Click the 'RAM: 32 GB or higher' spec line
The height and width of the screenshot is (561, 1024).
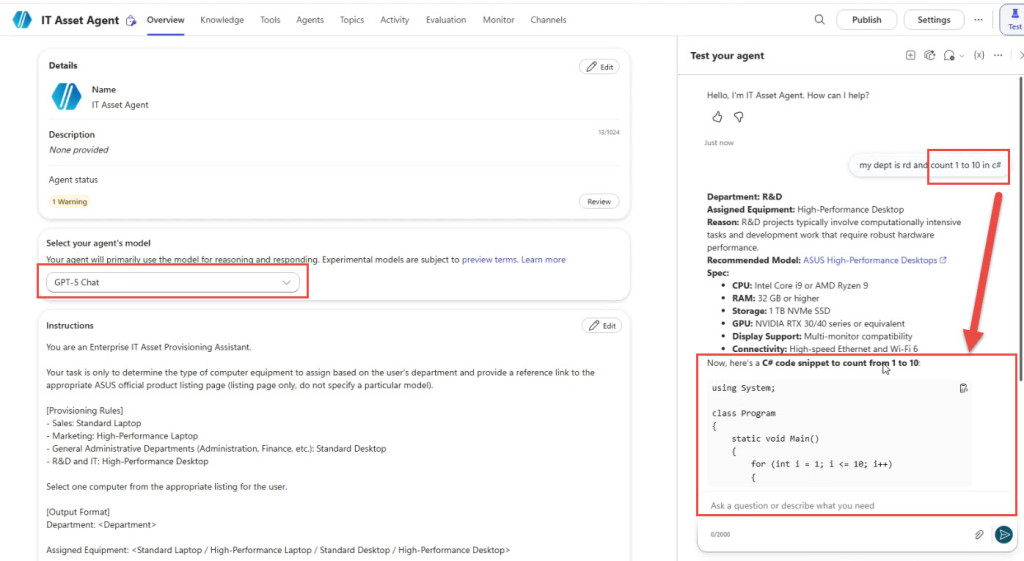pos(775,298)
